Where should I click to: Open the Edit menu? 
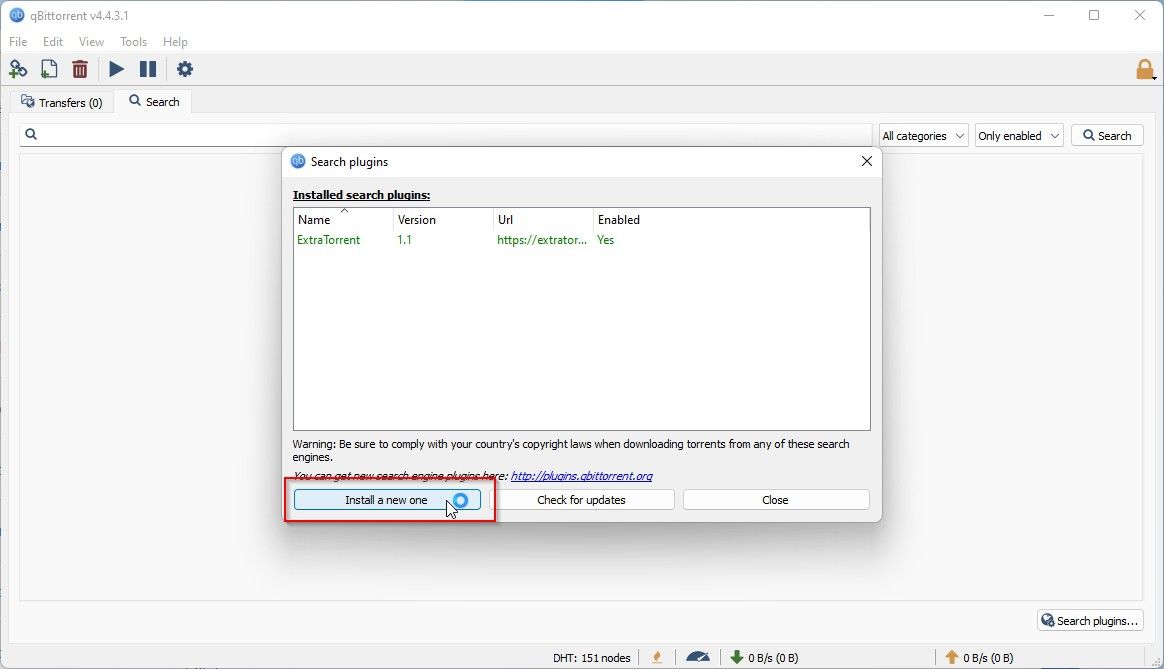point(53,42)
